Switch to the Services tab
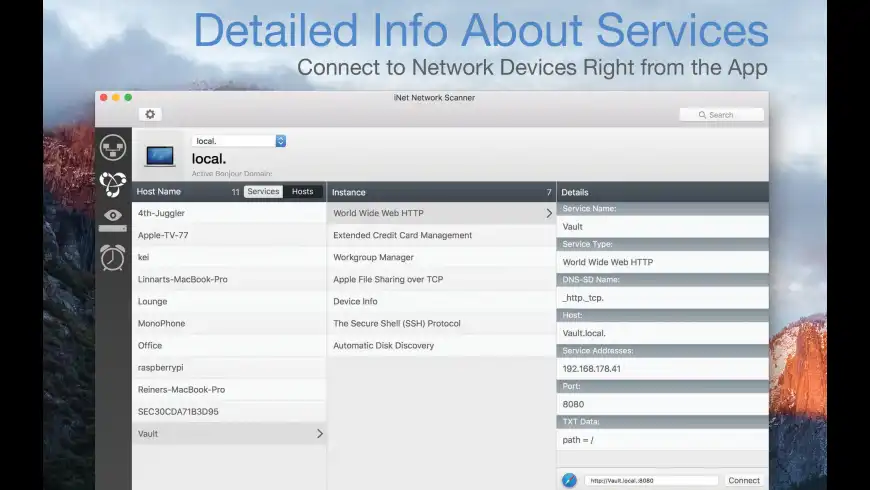Image resolution: width=870 pixels, height=490 pixels. 263,191
